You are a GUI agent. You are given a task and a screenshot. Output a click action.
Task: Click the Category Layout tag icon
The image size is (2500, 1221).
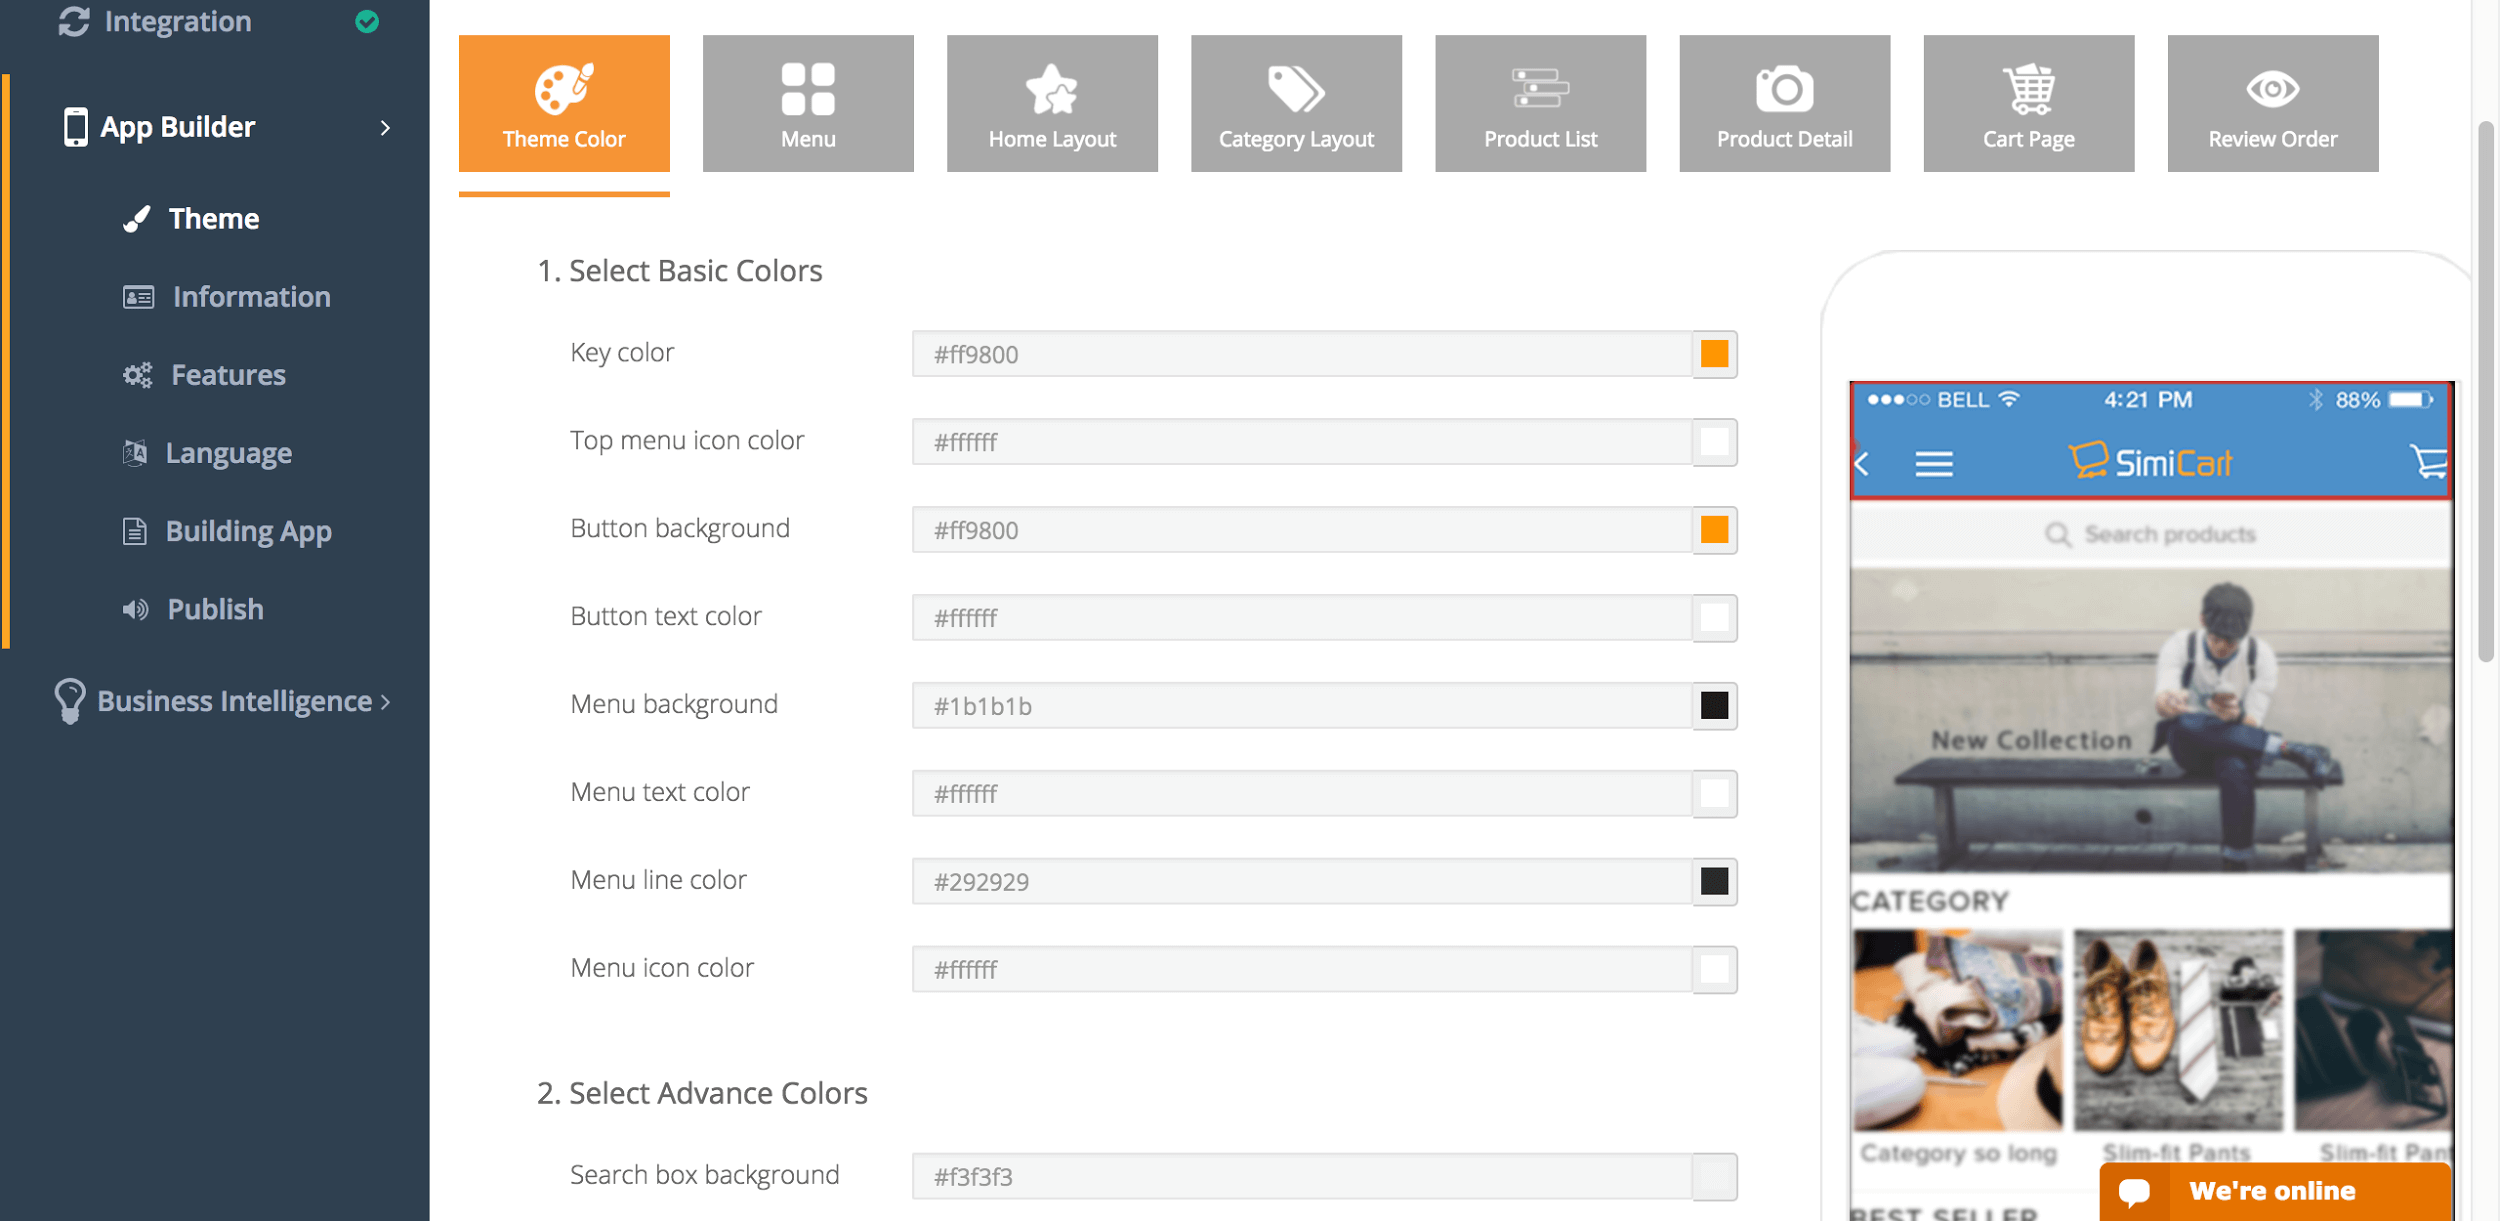[x=1296, y=90]
